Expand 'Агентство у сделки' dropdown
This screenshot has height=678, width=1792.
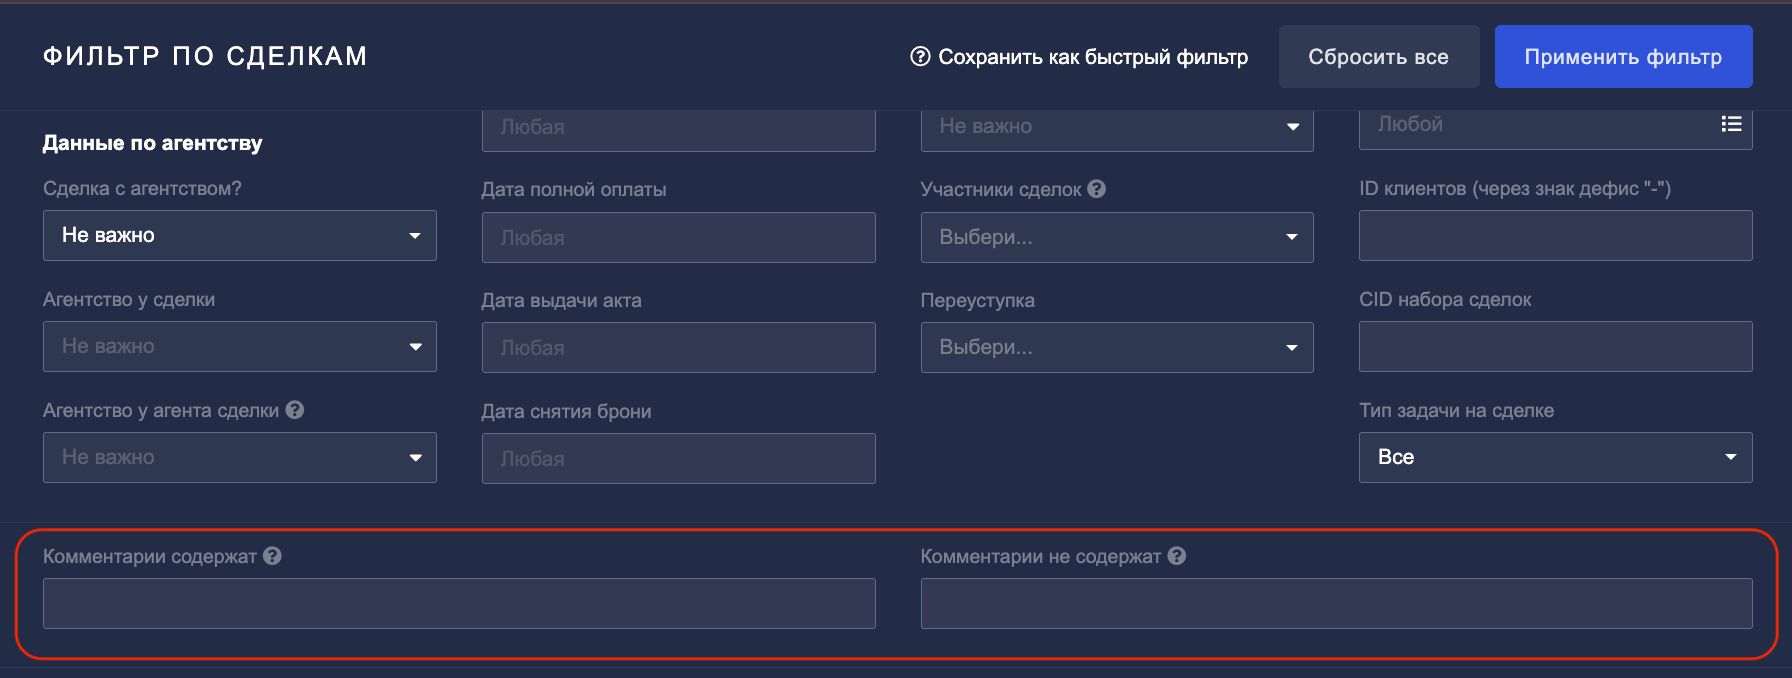[240, 346]
